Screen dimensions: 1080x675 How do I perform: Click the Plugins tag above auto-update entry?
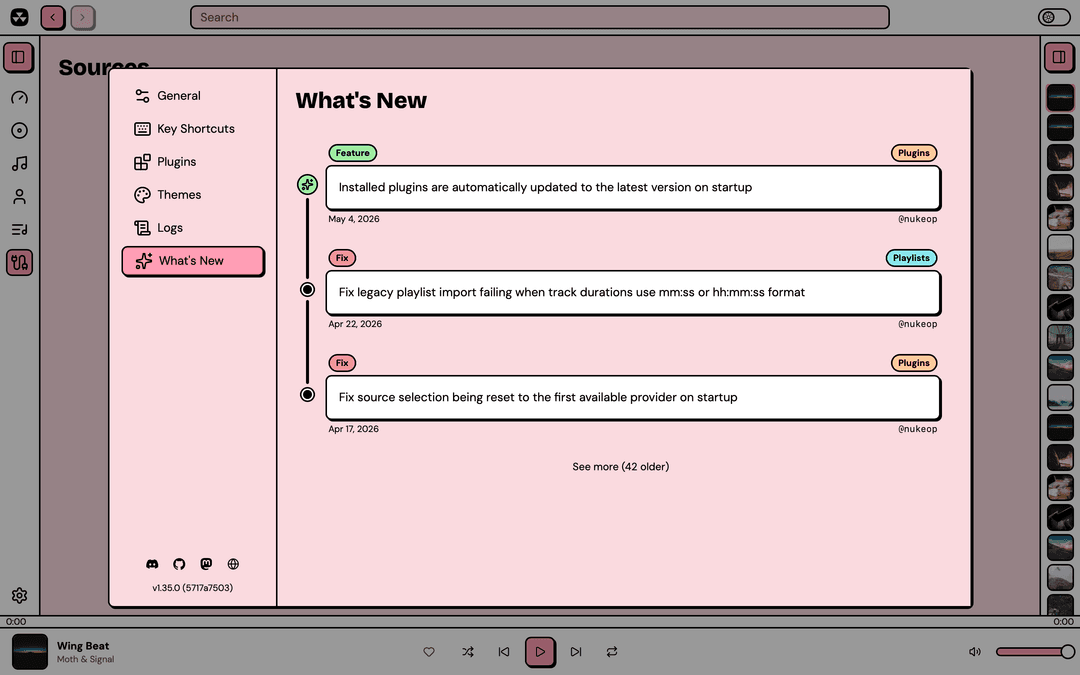click(913, 153)
